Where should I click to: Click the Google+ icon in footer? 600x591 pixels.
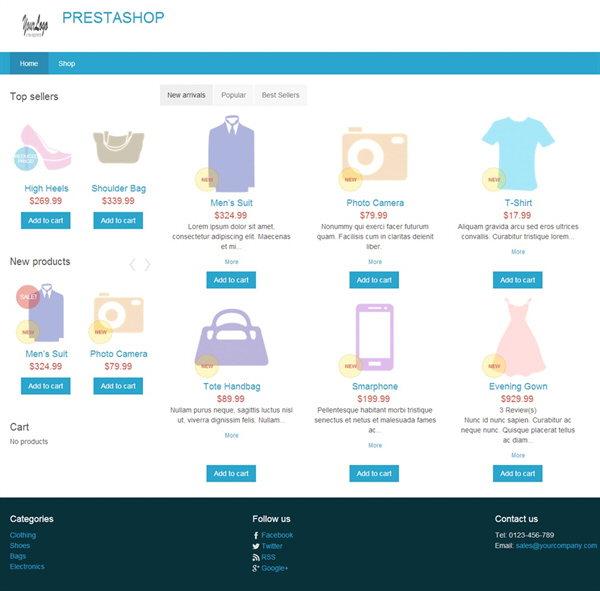(256, 568)
